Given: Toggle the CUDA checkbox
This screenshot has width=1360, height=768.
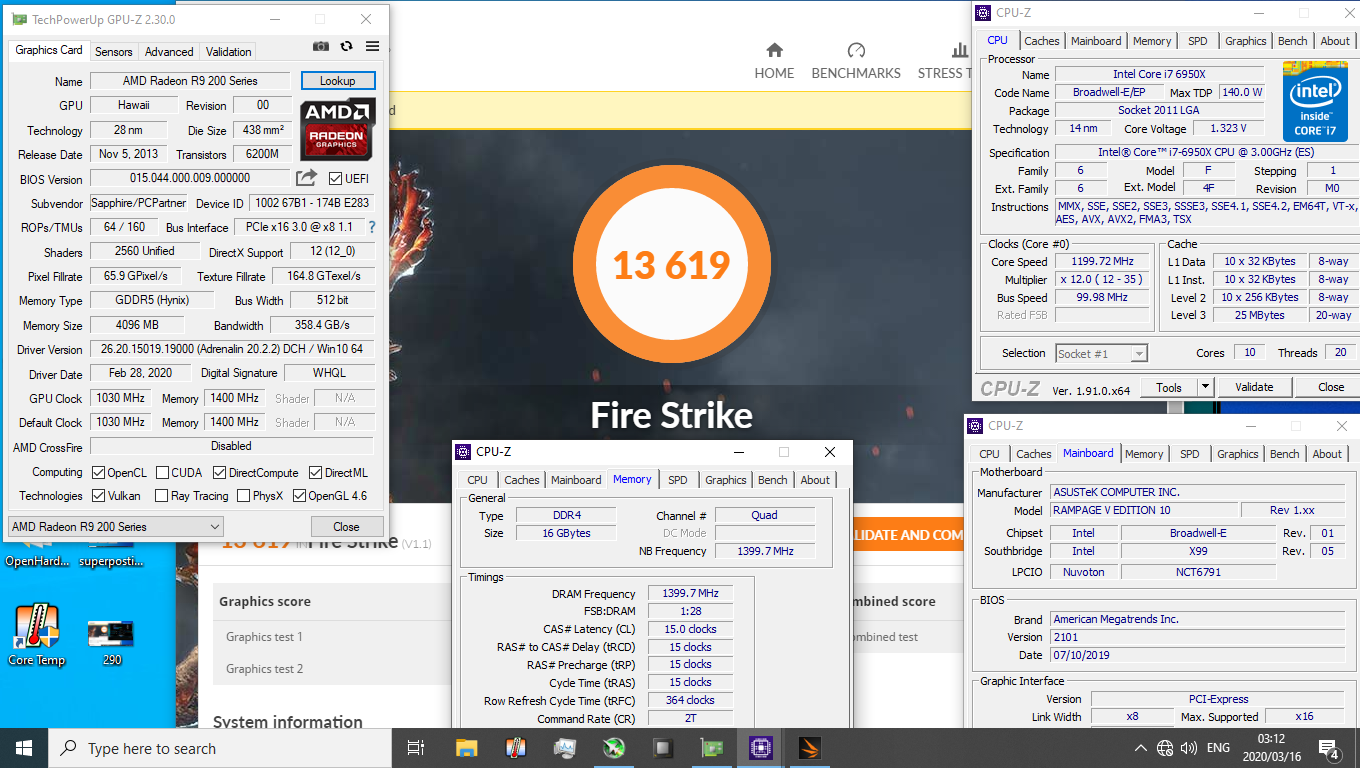Looking at the screenshot, I should tap(161, 473).
